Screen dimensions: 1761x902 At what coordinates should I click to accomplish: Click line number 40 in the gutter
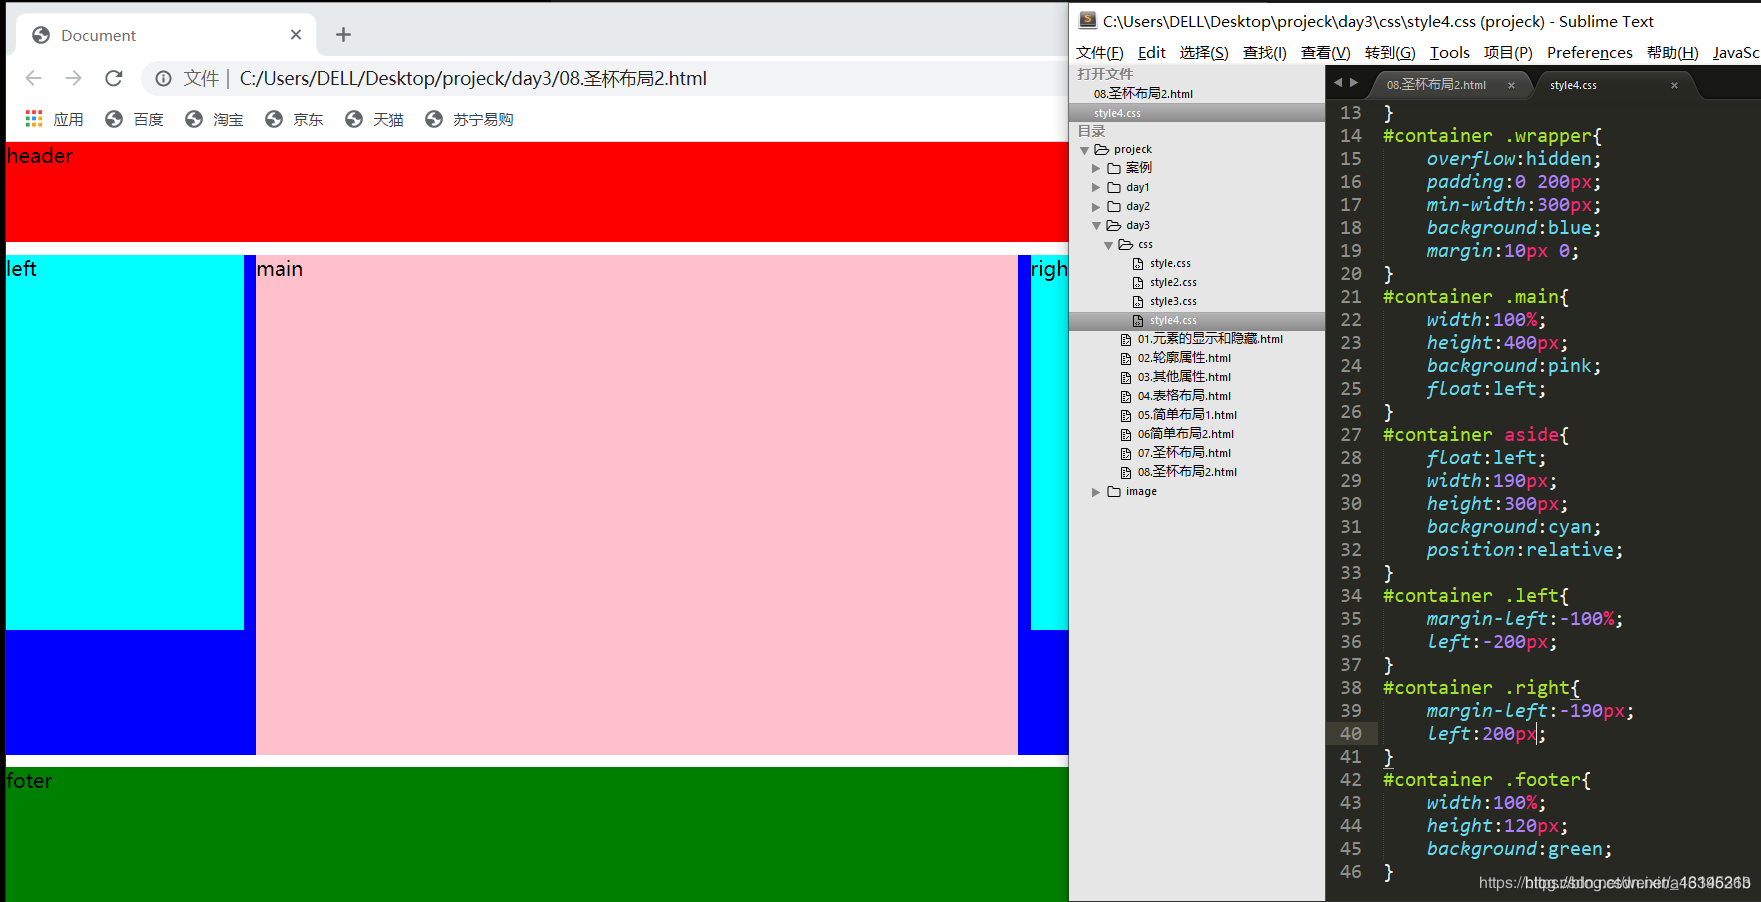point(1350,734)
